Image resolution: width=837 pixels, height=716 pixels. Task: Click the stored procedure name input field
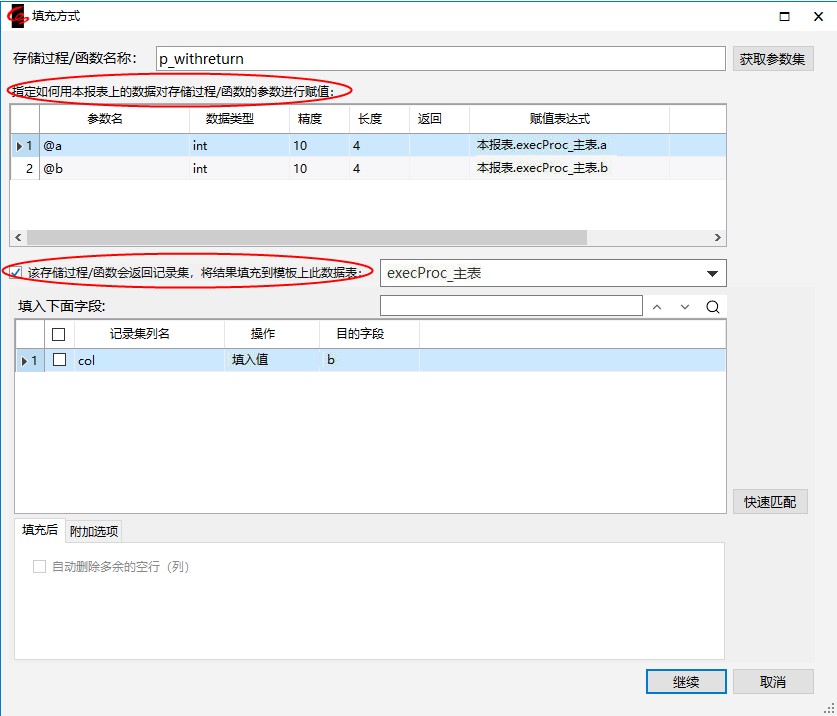coord(440,59)
